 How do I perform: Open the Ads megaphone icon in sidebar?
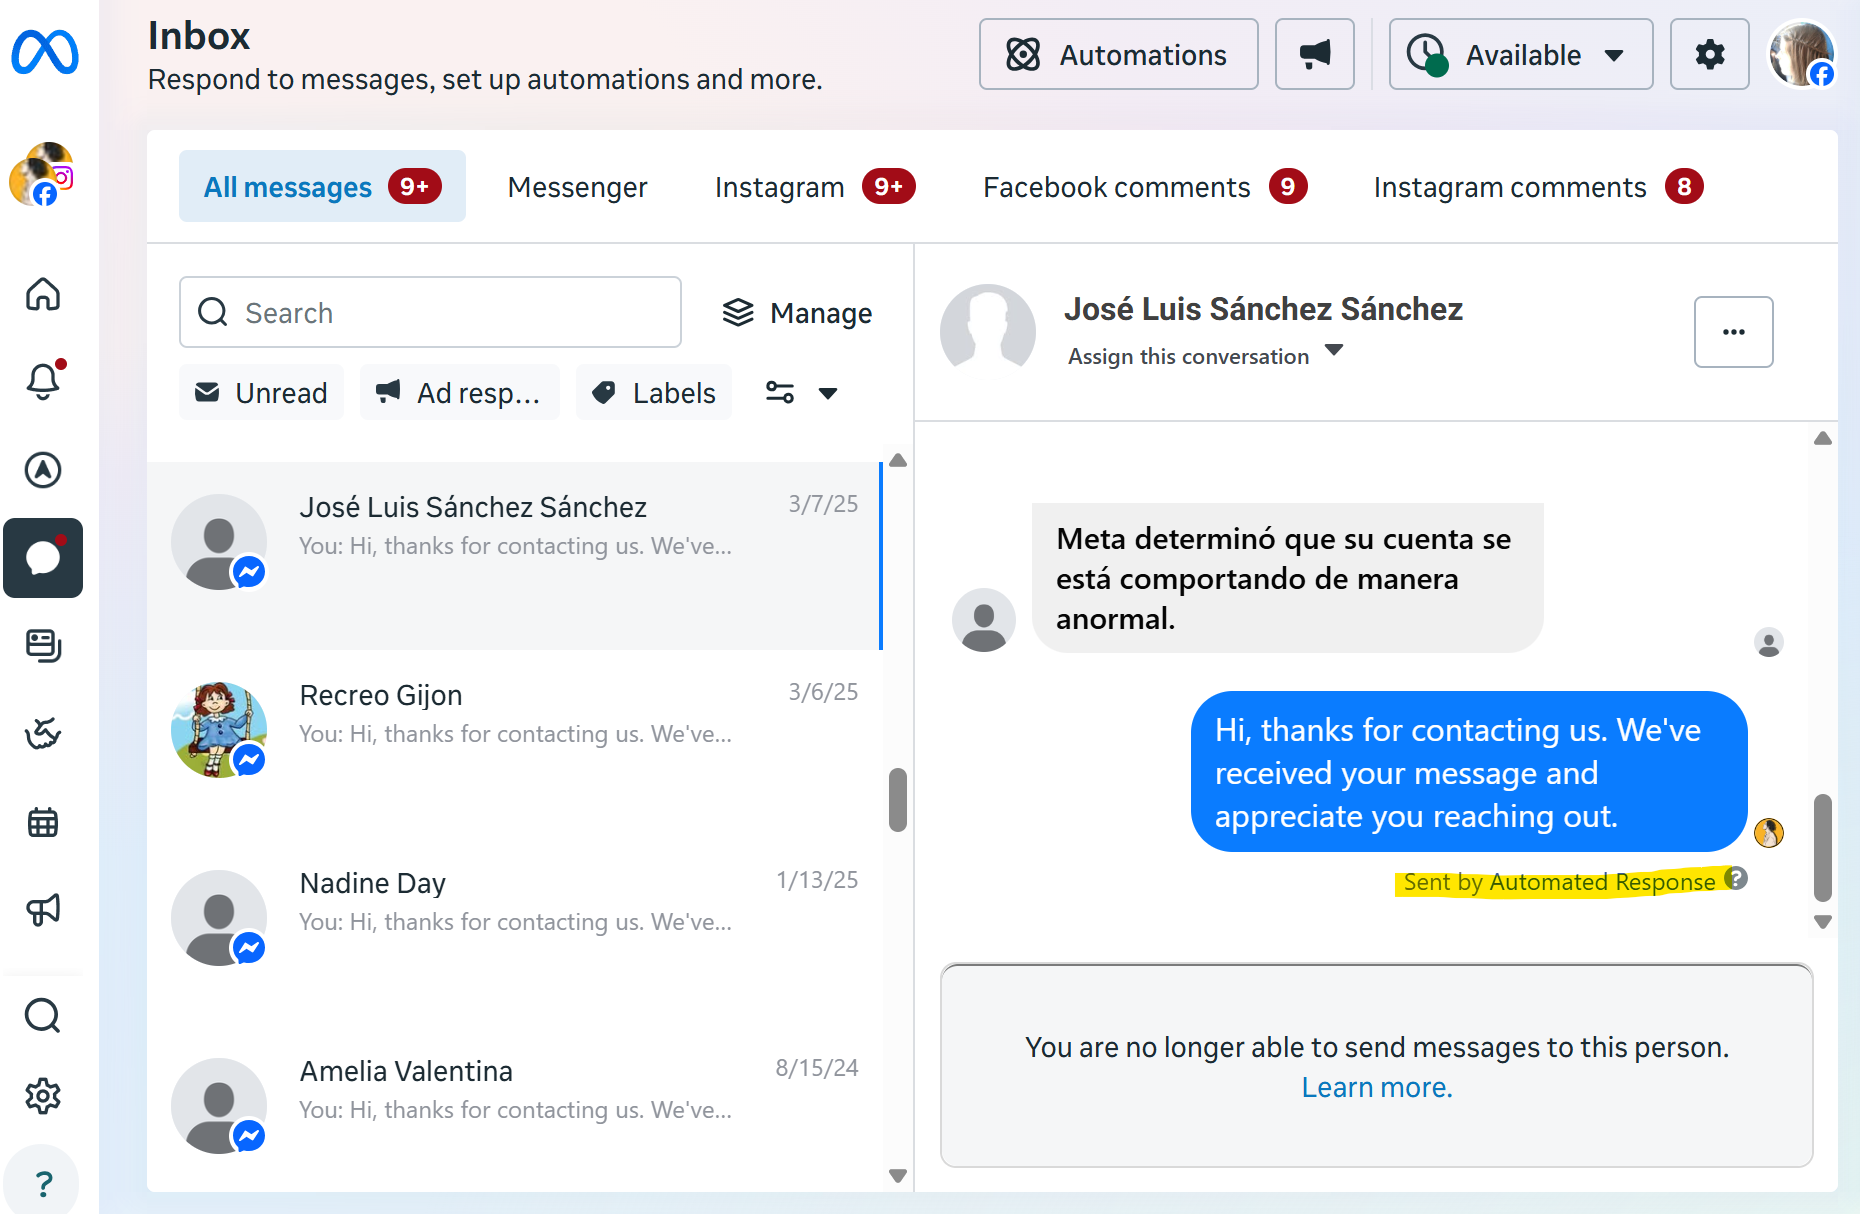[43, 910]
